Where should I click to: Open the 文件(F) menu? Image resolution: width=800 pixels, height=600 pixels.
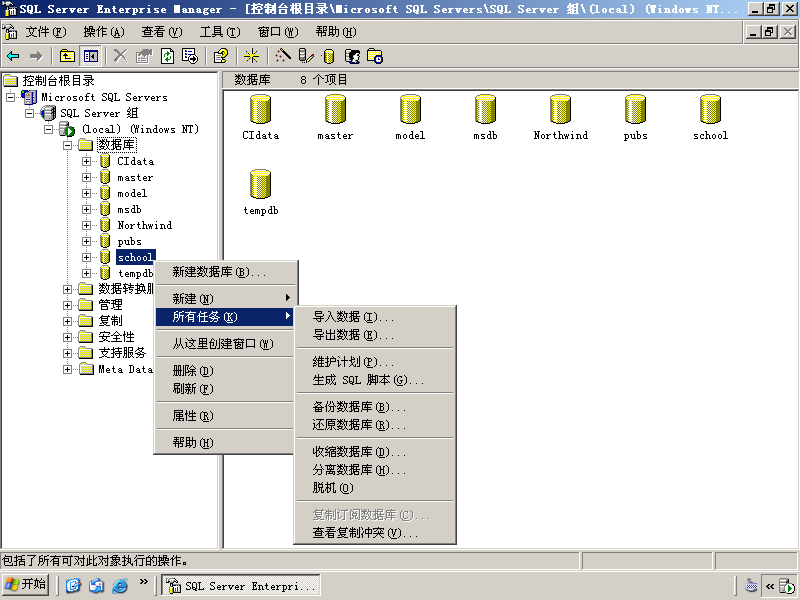pyautogui.click(x=46, y=32)
